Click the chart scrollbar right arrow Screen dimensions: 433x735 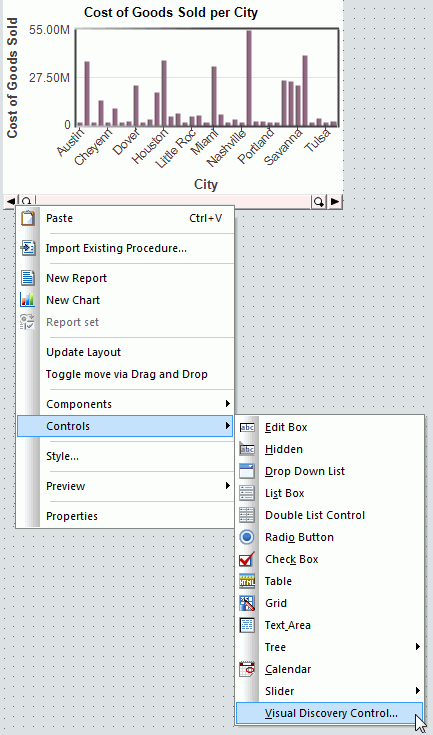click(335, 202)
